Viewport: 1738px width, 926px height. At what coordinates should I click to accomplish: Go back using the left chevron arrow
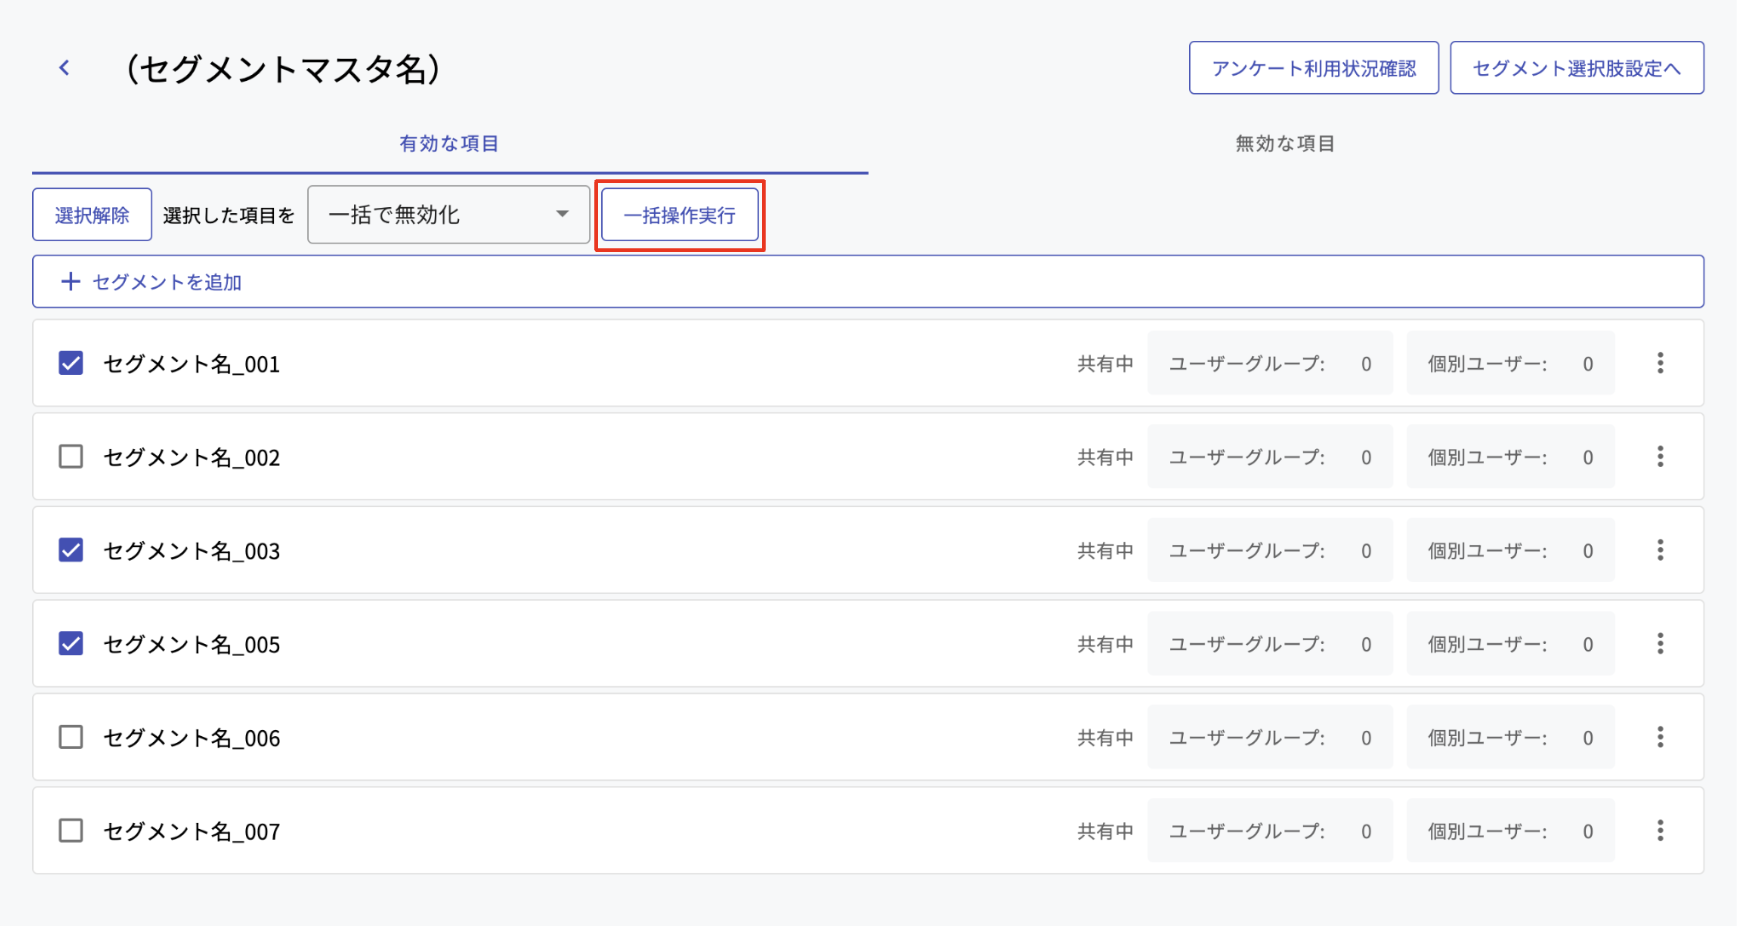[x=64, y=68]
